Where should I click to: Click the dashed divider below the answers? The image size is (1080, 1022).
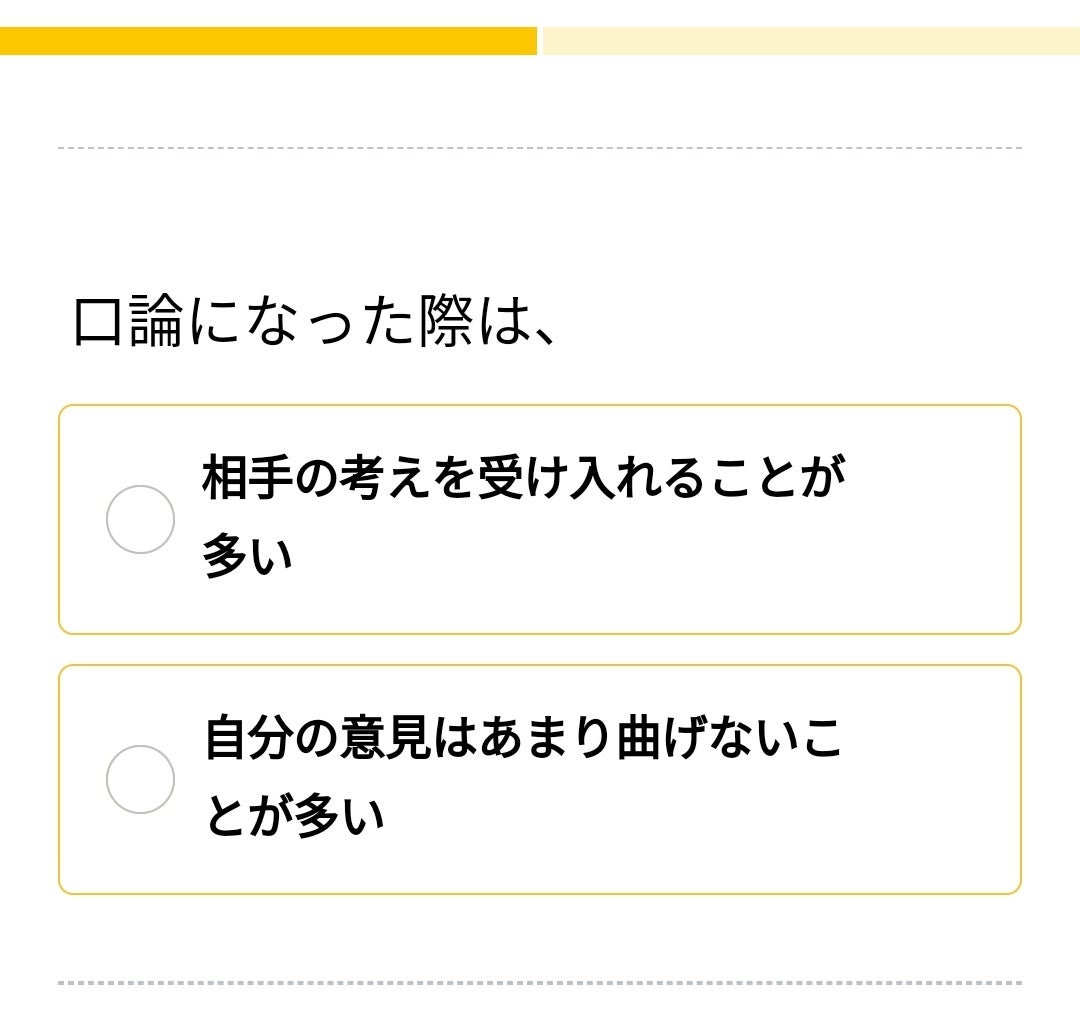[540, 983]
